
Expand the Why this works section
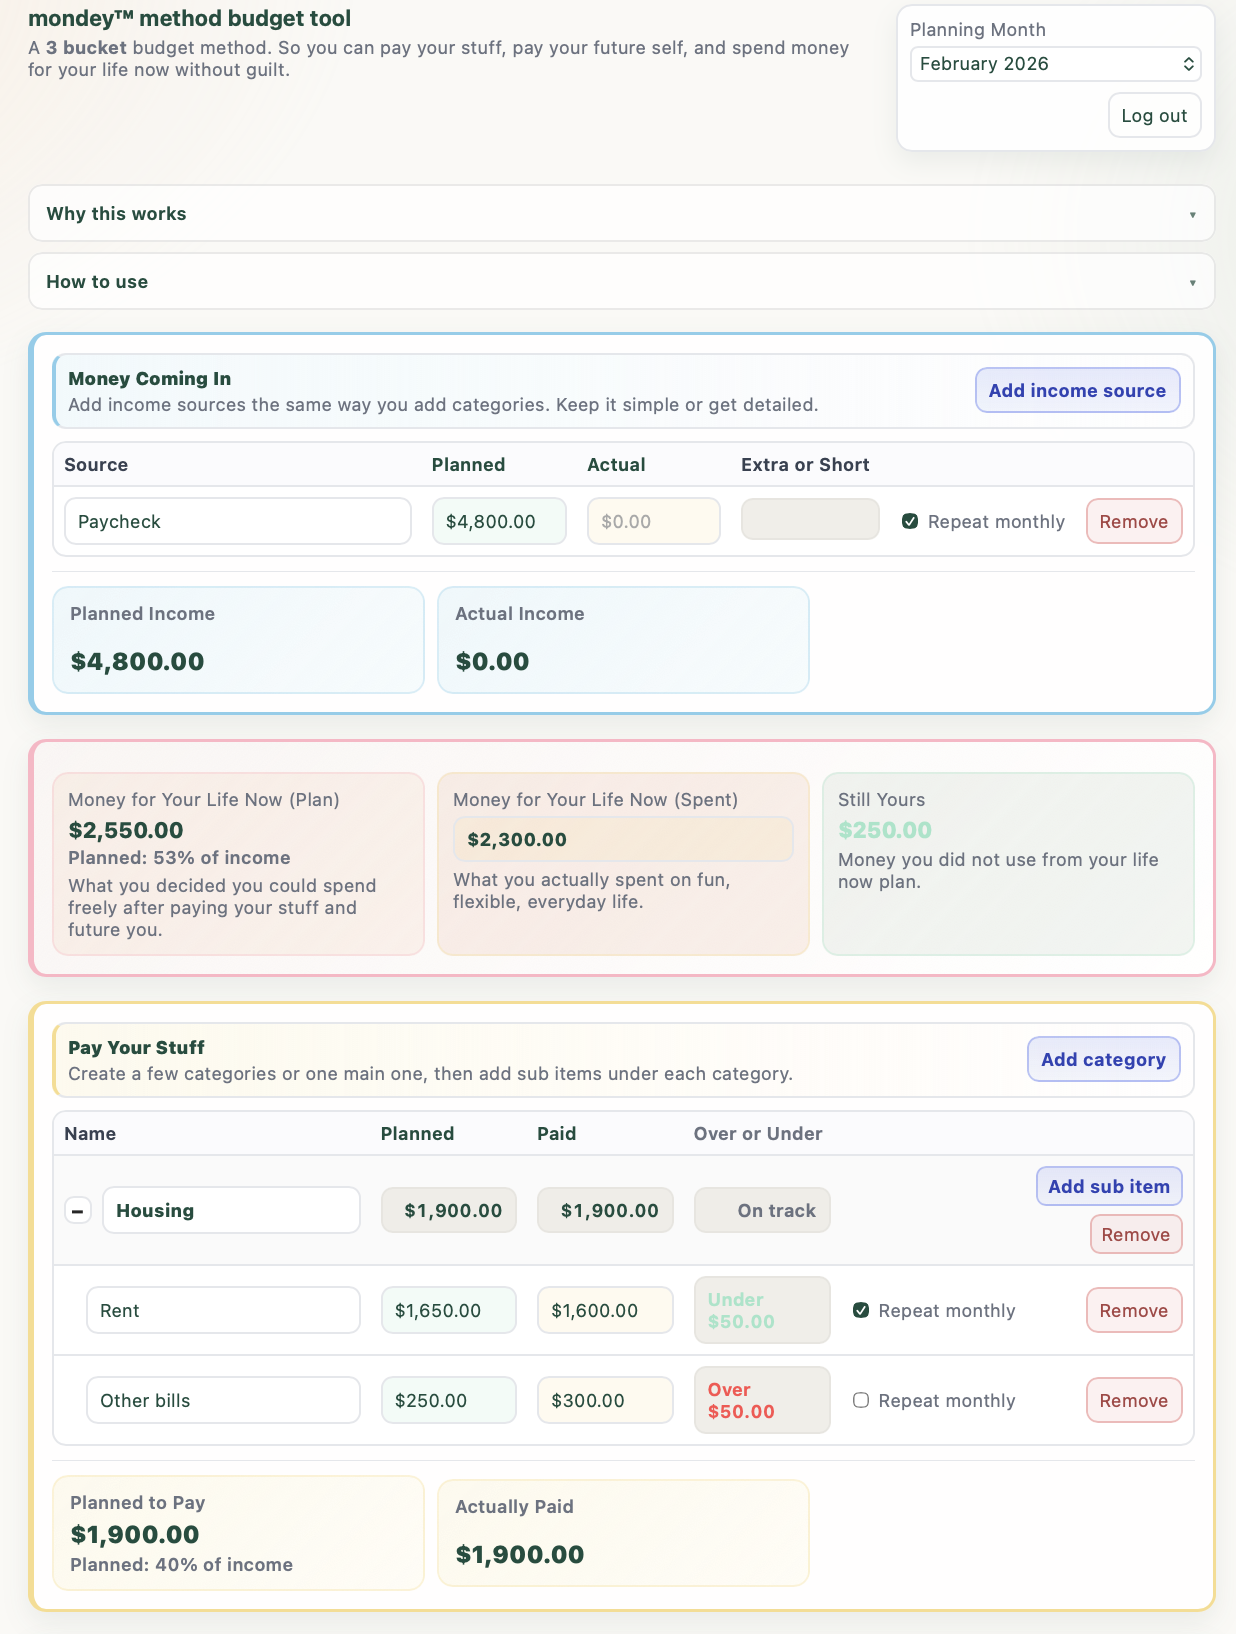tap(621, 213)
